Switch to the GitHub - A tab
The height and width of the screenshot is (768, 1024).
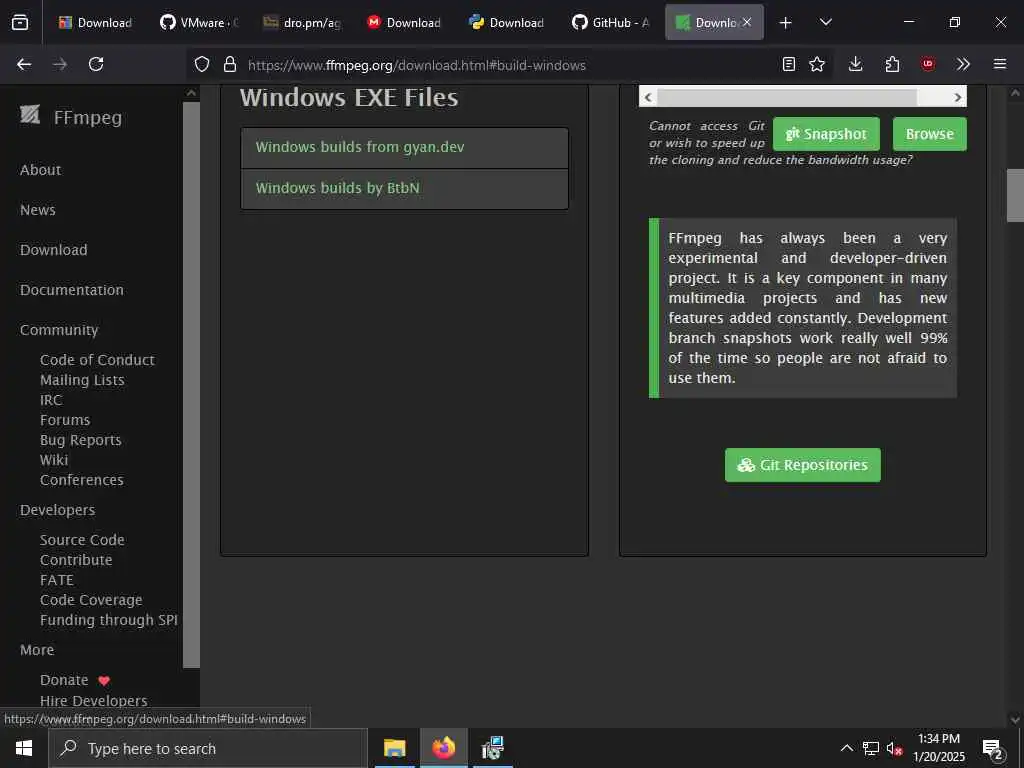(611, 22)
